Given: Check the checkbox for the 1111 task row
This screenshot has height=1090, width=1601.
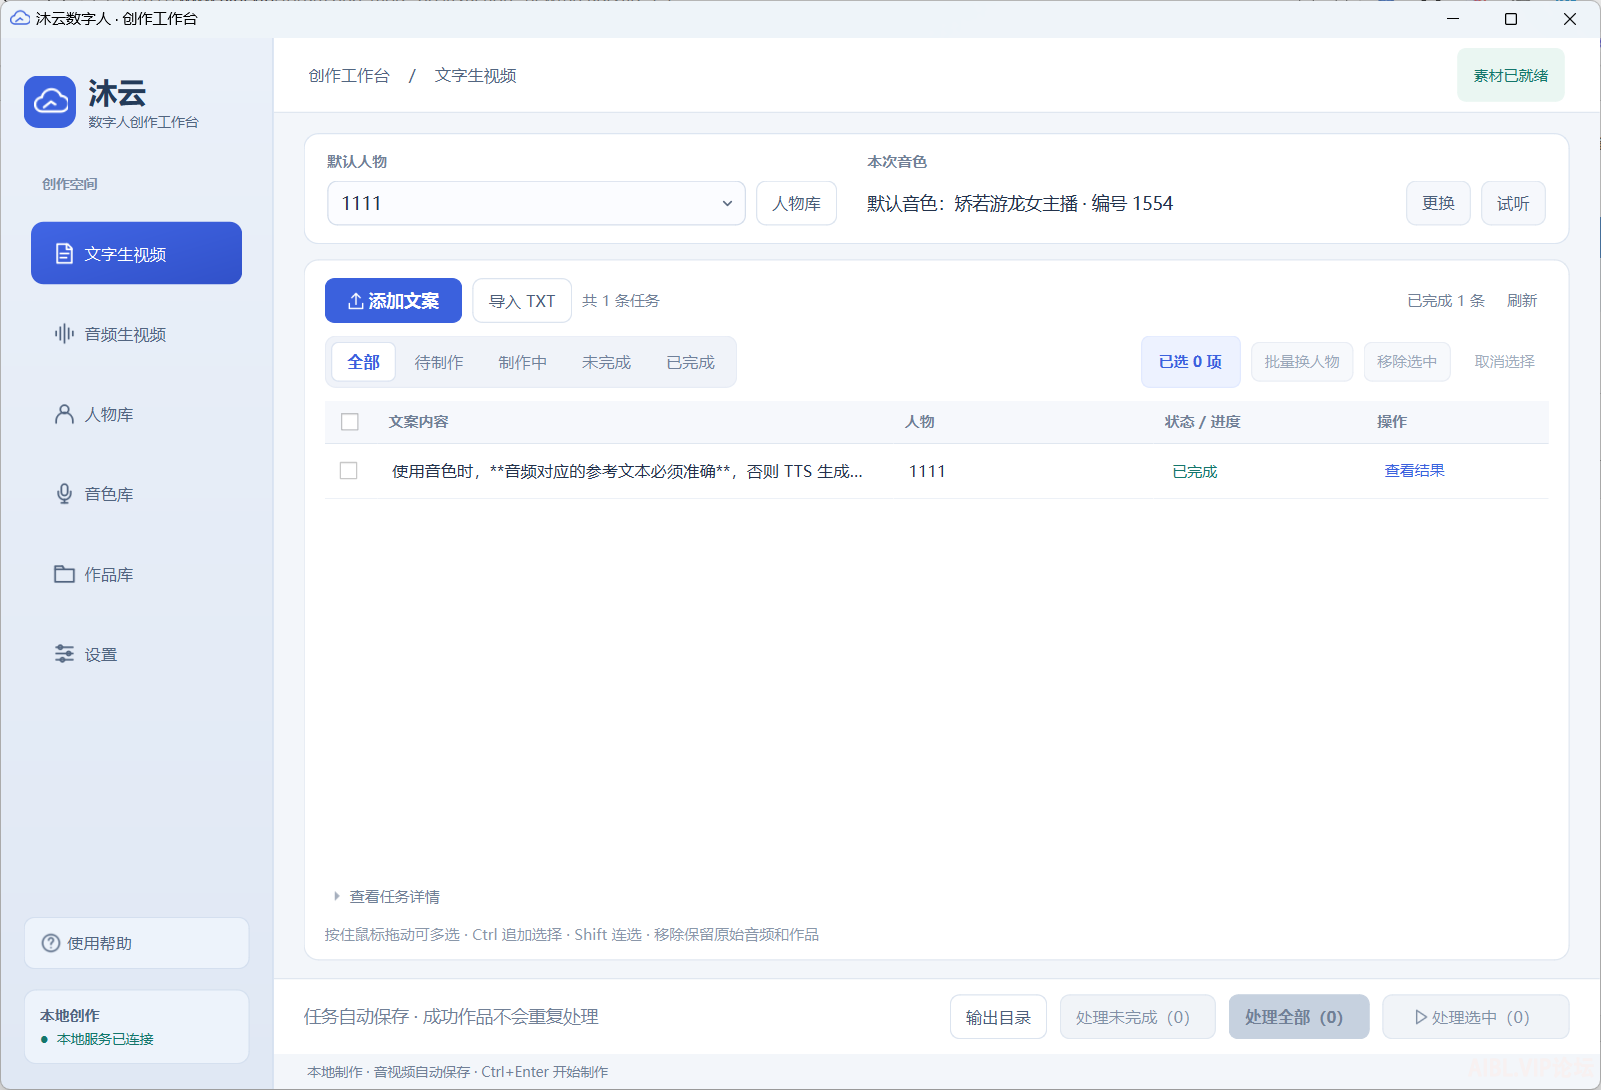Looking at the screenshot, I should point(349,471).
